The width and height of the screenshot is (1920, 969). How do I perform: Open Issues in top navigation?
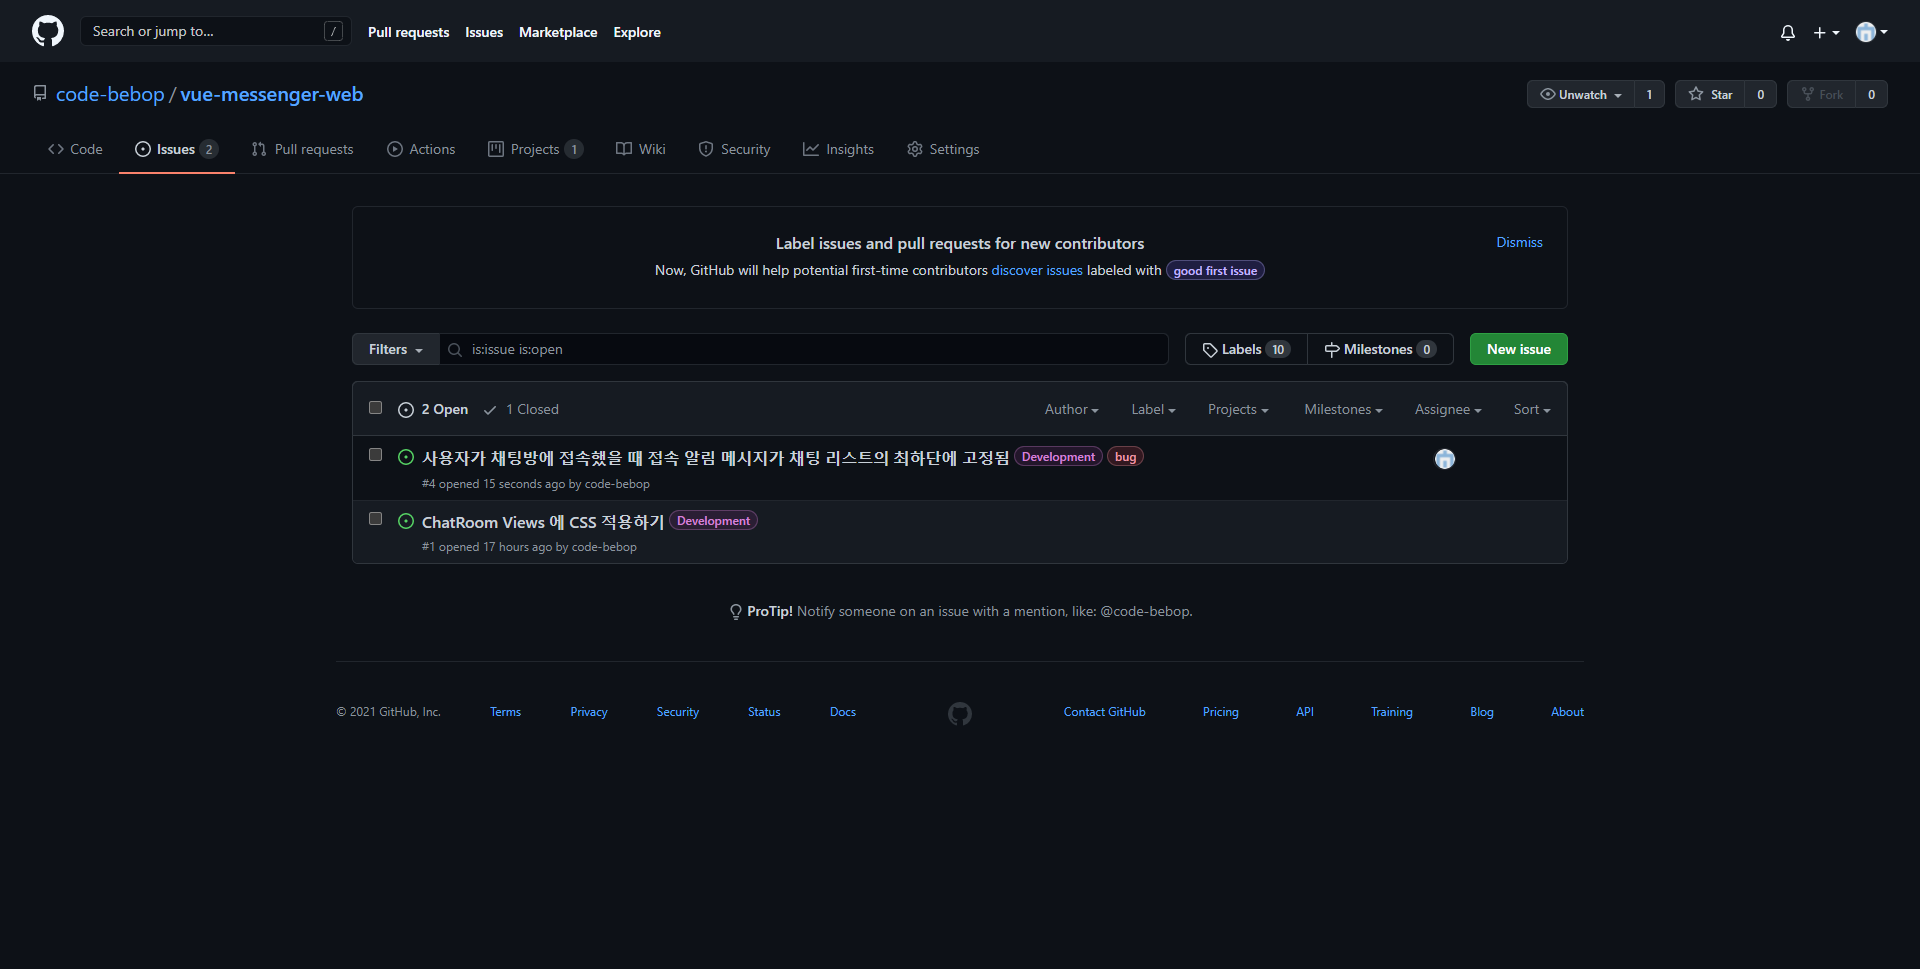click(x=484, y=32)
